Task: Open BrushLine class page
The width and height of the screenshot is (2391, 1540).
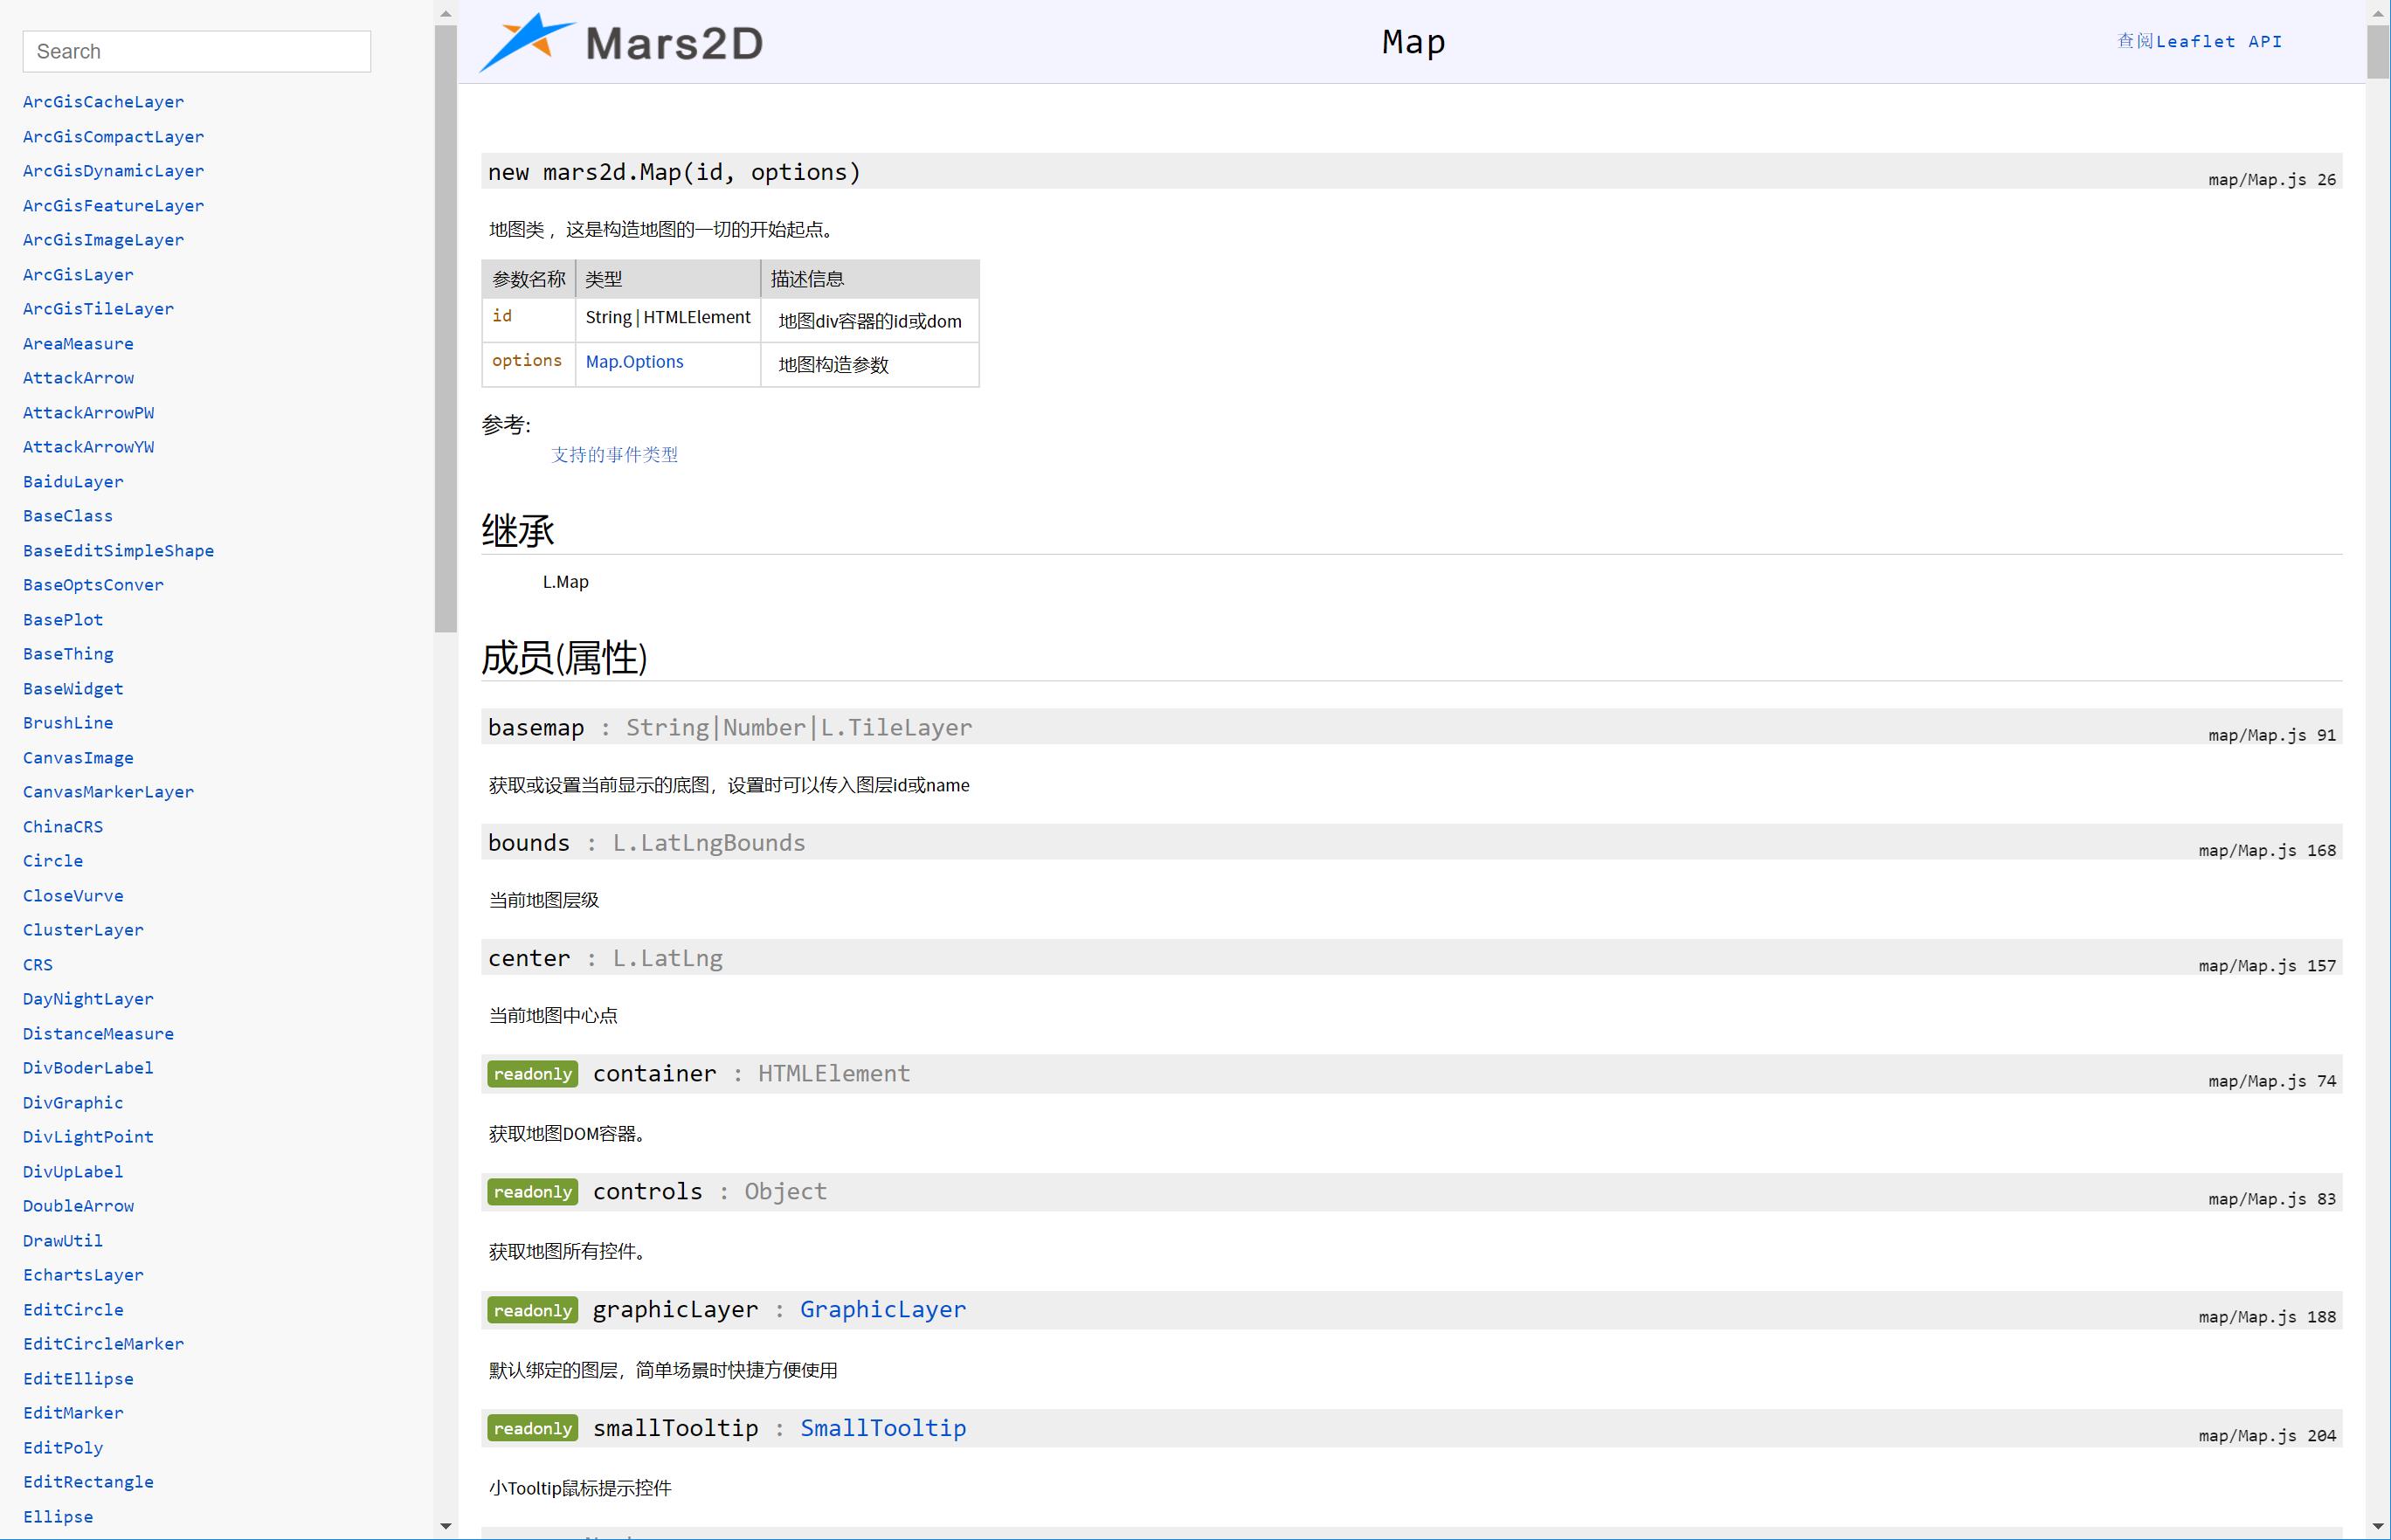Action: pyautogui.click(x=68, y=723)
